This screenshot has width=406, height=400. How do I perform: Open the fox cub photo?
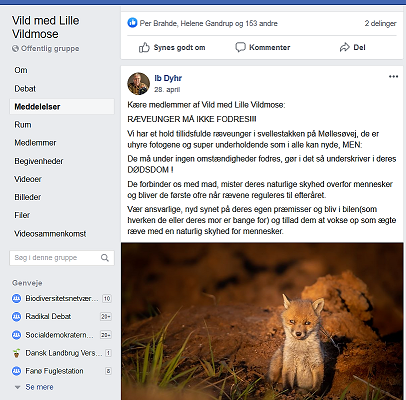tap(262, 321)
